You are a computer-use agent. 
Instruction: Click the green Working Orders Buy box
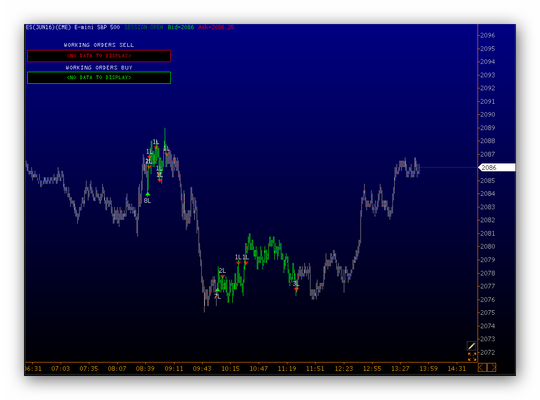pyautogui.click(x=99, y=78)
